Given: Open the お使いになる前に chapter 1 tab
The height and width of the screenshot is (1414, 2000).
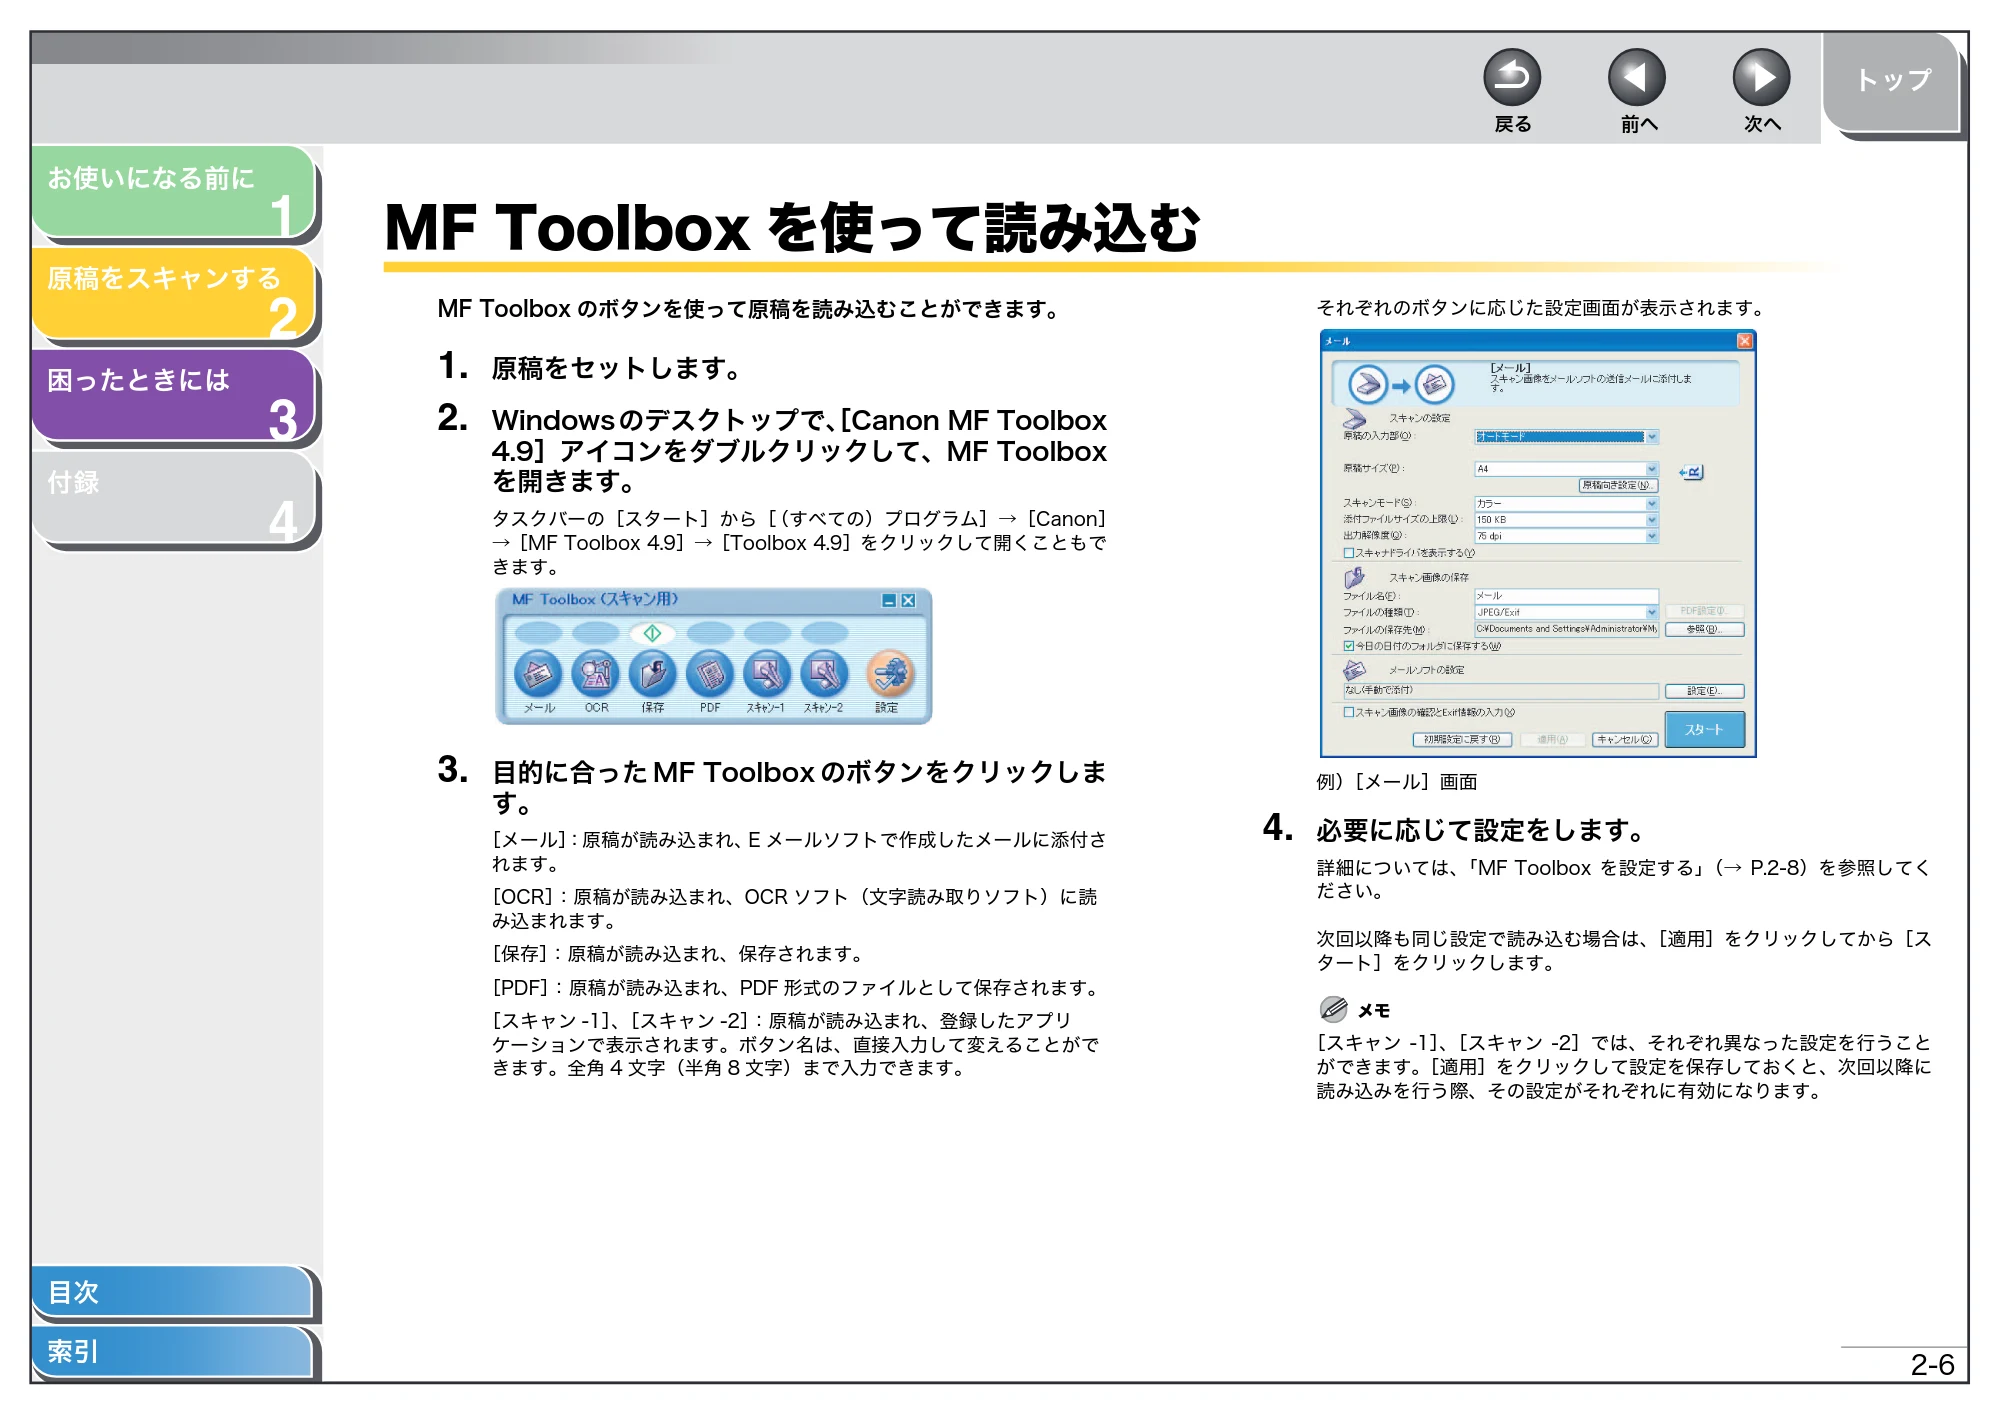Looking at the screenshot, I should [x=173, y=192].
